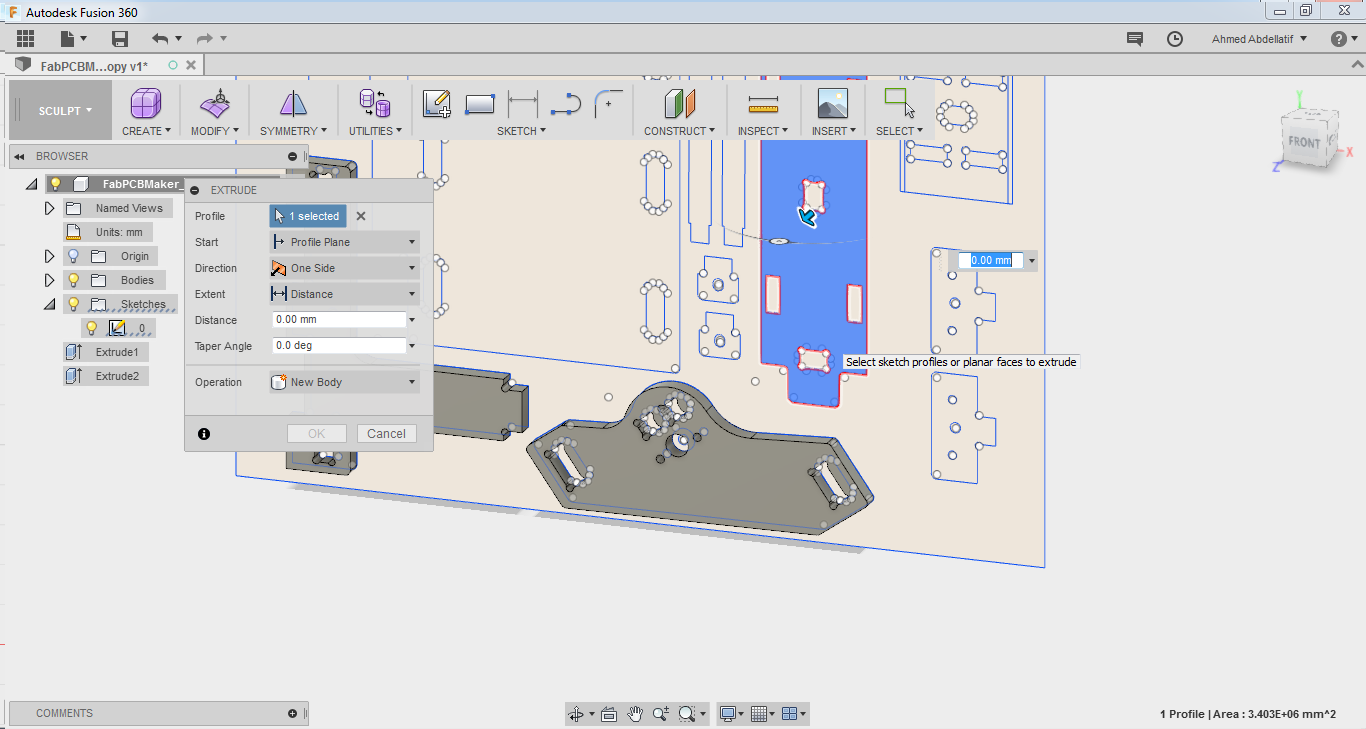Click the Utilities convert icon
Screen dimensions: 1366x729
(x=375, y=104)
